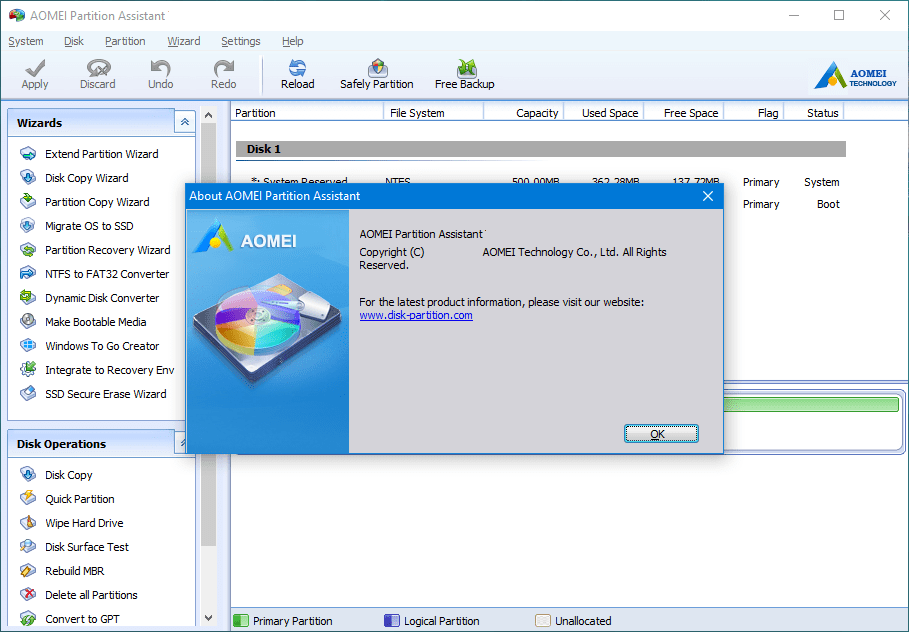Viewport: 909px width, 632px height.
Task: Click the Wipe Hard Drive icon
Action: (28, 522)
